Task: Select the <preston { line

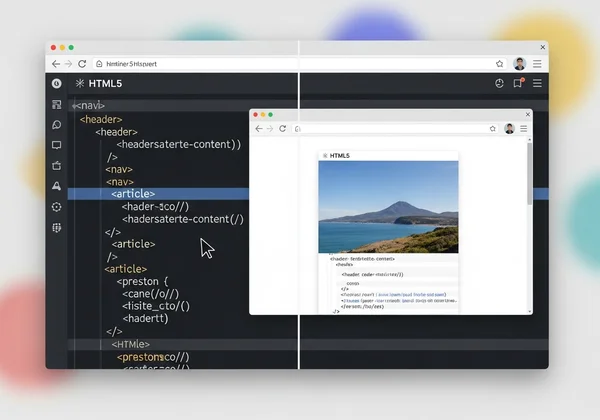Action: pos(142,282)
